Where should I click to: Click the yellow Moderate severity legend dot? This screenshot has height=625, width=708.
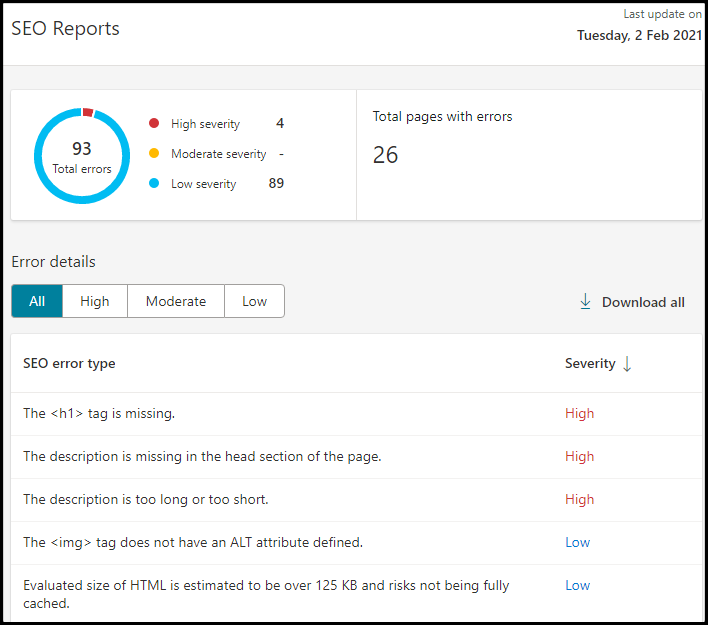[x=154, y=154]
